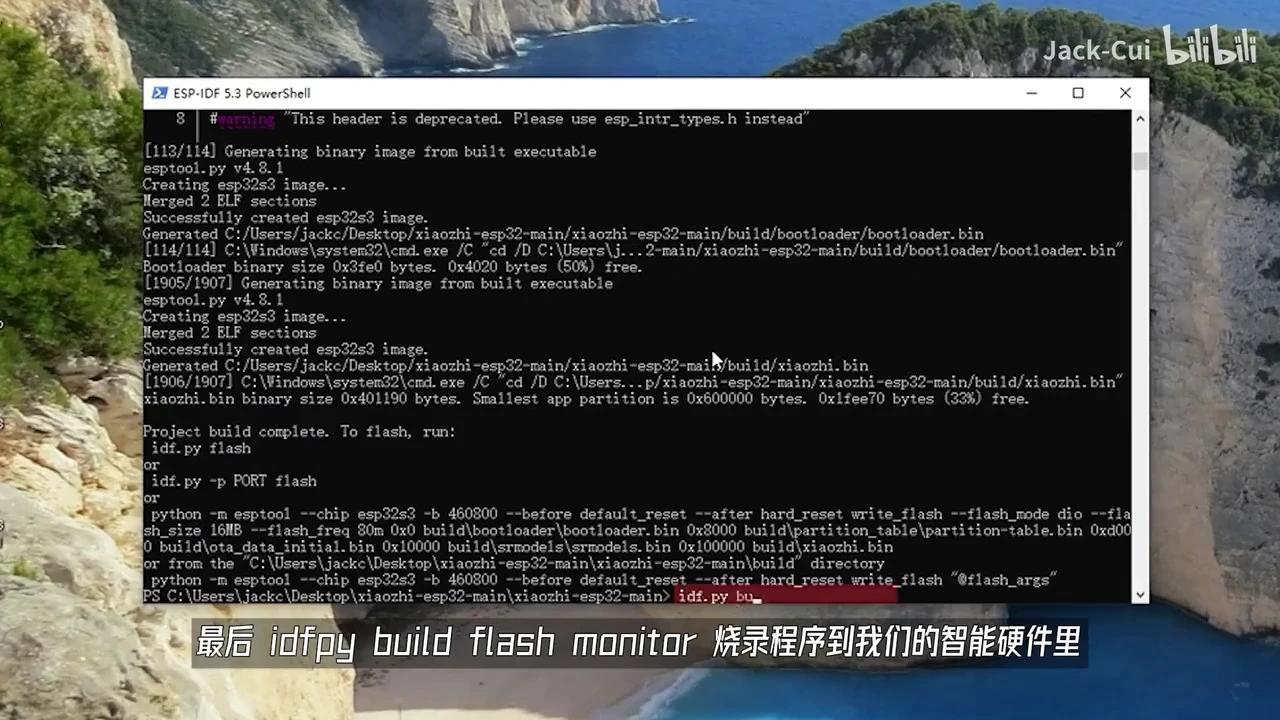1280x720 pixels.
Task: Click the ESP-IDF 5.3 PowerShell title text
Action: pos(242,93)
